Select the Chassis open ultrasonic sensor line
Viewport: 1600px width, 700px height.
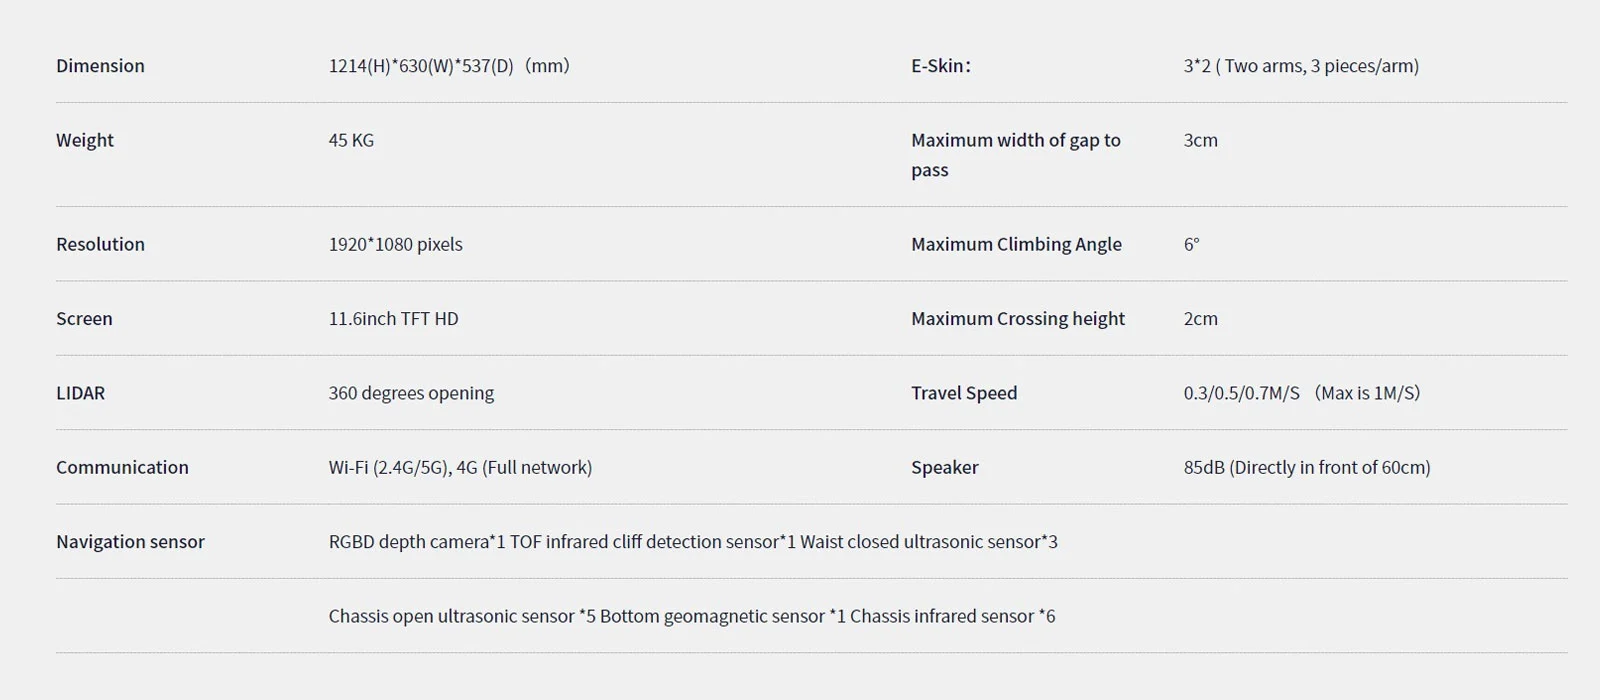tap(692, 616)
